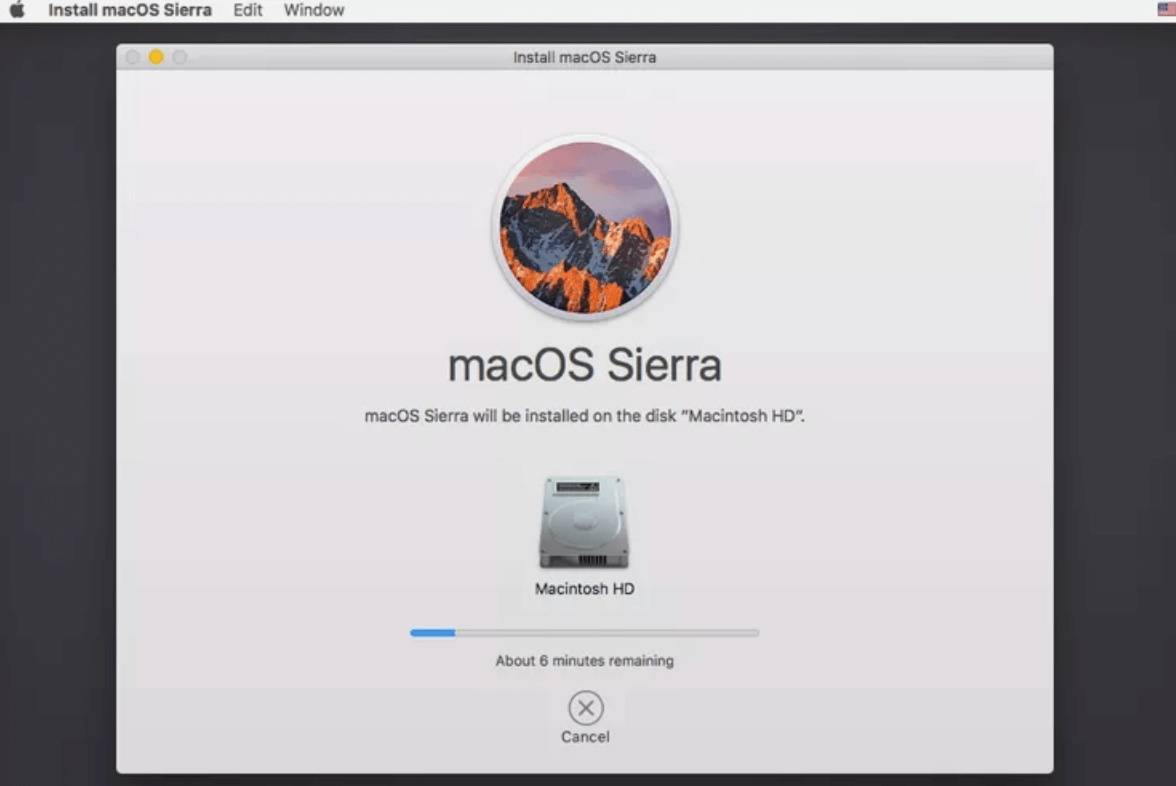Click the About 6 minutes remaining text

584,660
